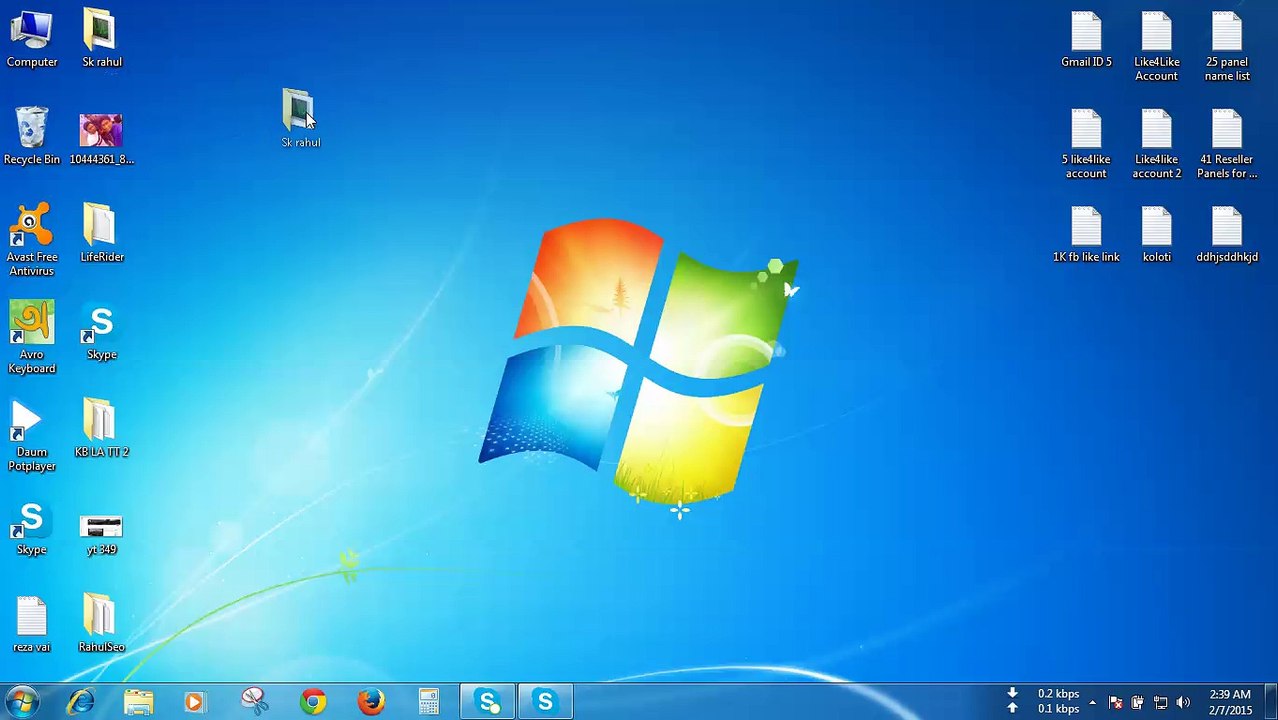Select the ddhjsddhkjd text file
The width and height of the screenshot is (1278, 720).
click(1227, 235)
